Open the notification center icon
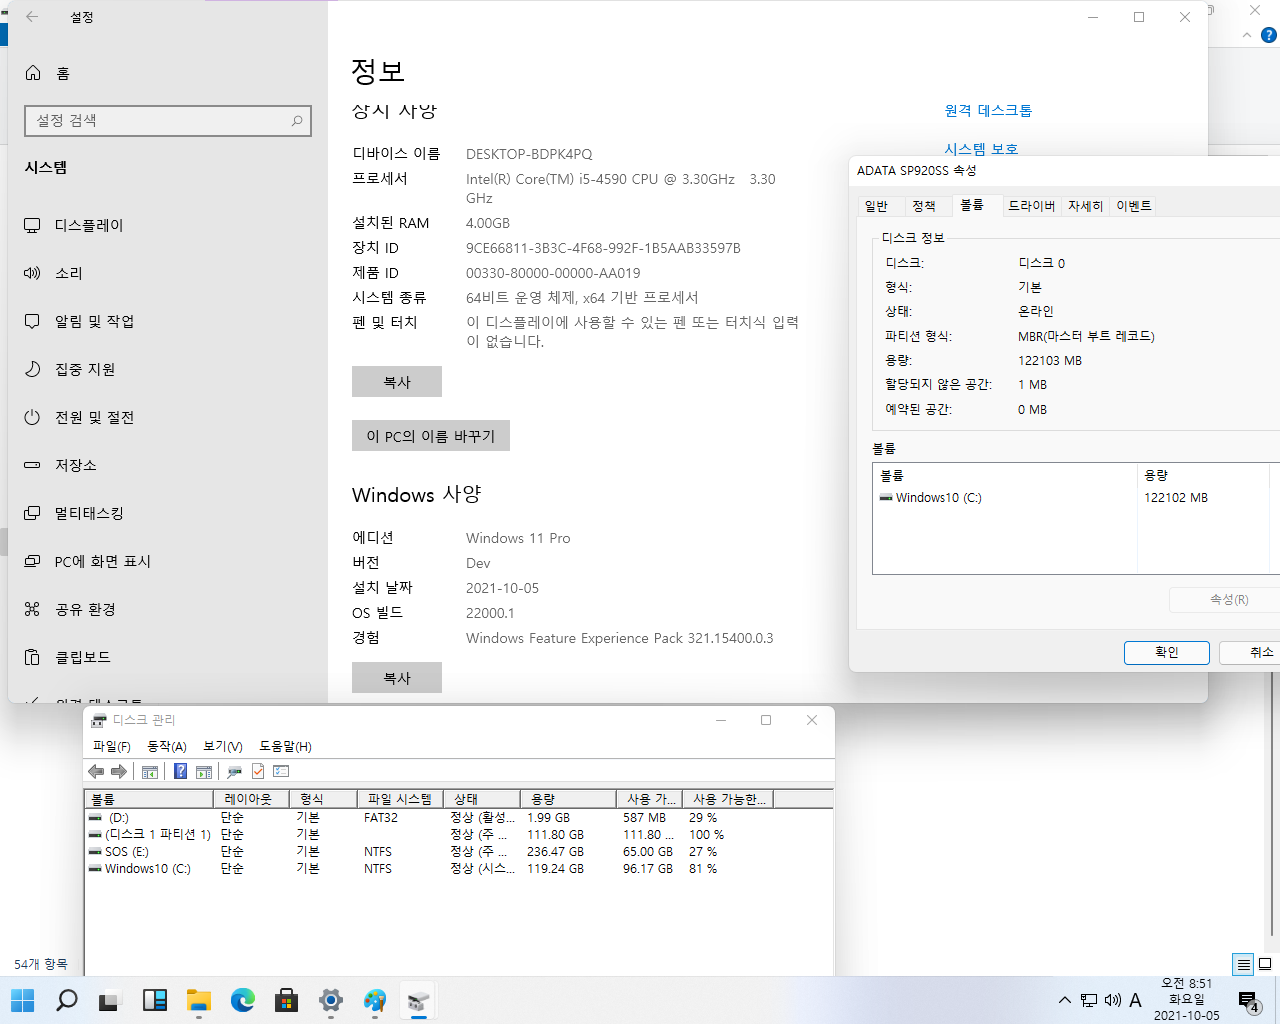This screenshot has height=1024, width=1280. coord(1248,1001)
